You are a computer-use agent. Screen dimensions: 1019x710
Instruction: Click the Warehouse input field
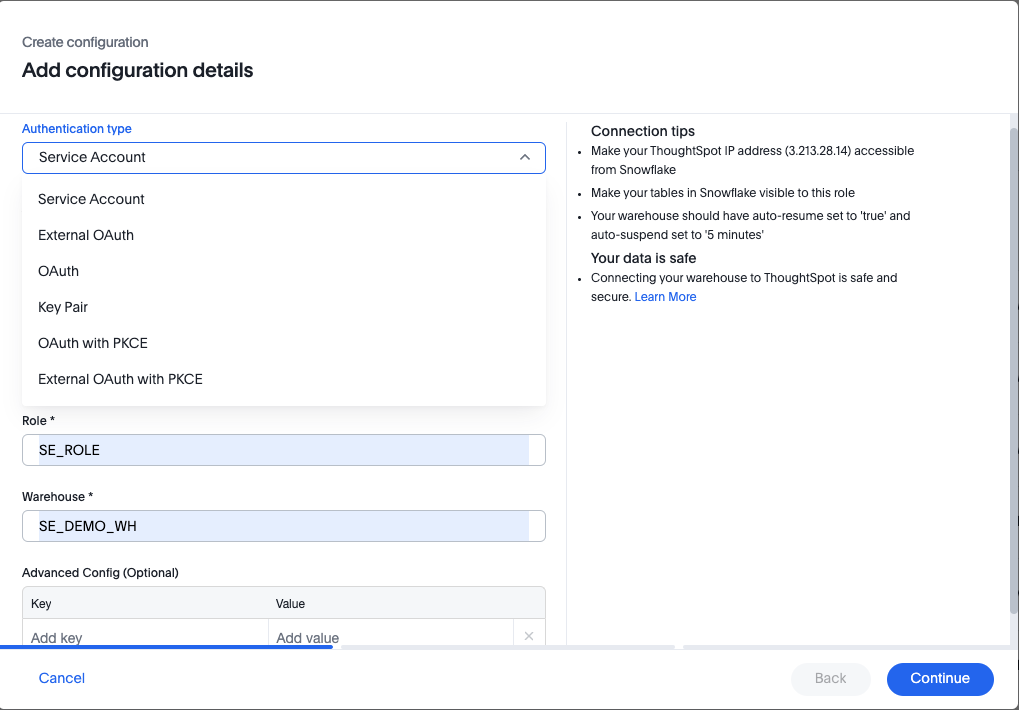[x=284, y=526]
